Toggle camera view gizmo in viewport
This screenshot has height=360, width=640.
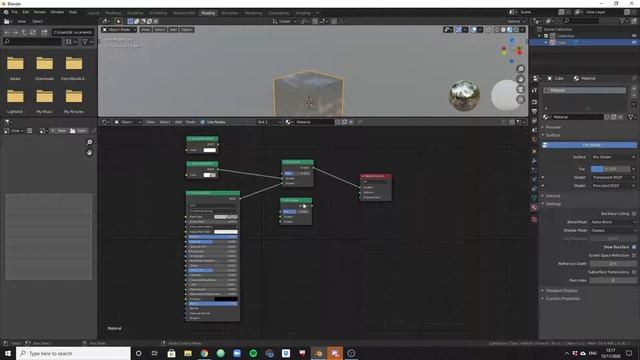pos(520,89)
